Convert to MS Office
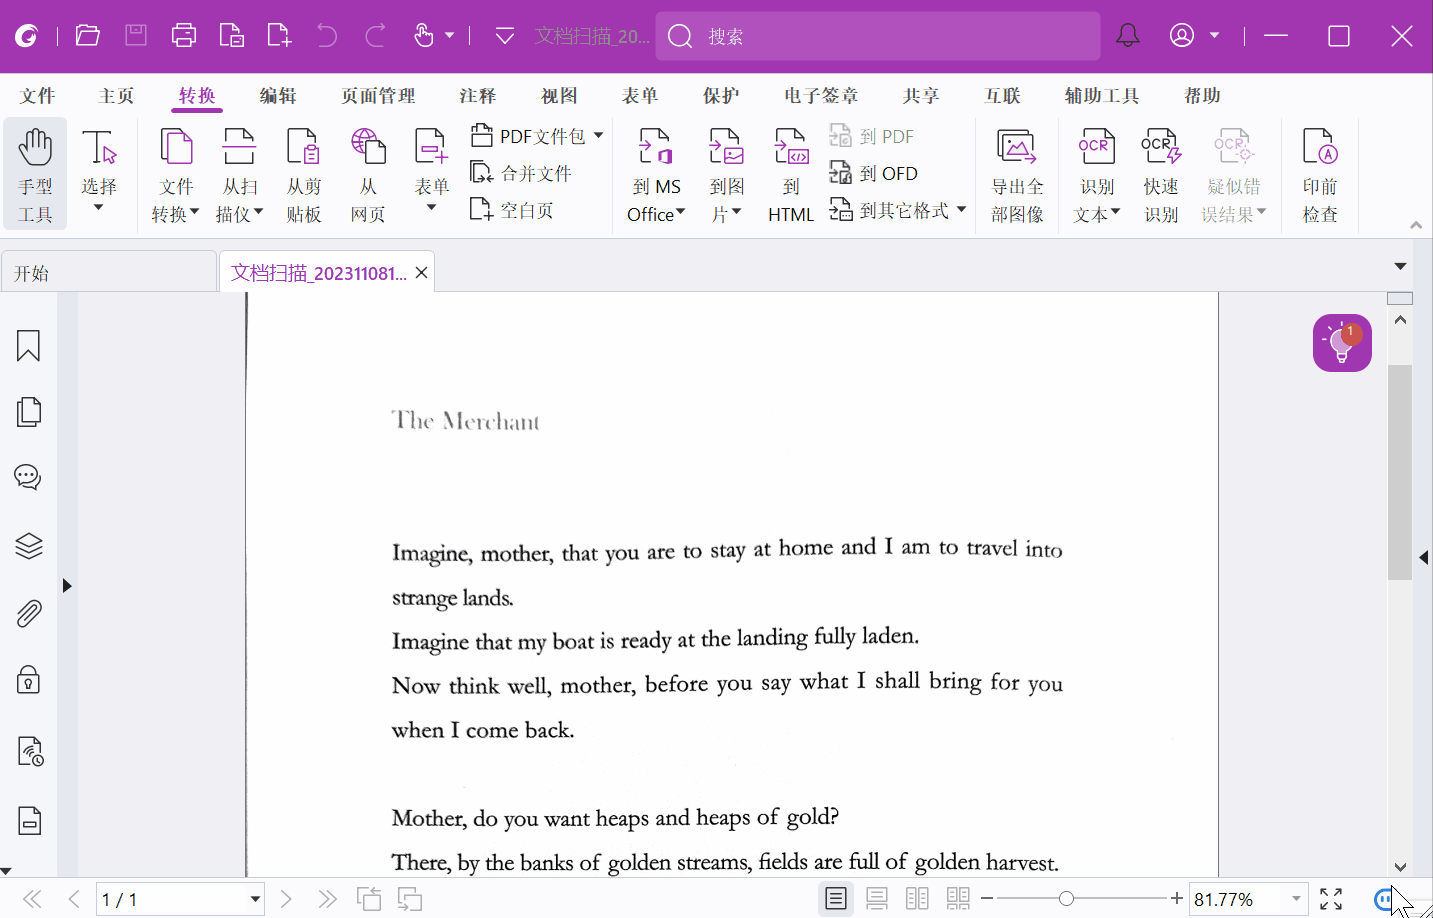This screenshot has width=1433, height=918. click(656, 174)
